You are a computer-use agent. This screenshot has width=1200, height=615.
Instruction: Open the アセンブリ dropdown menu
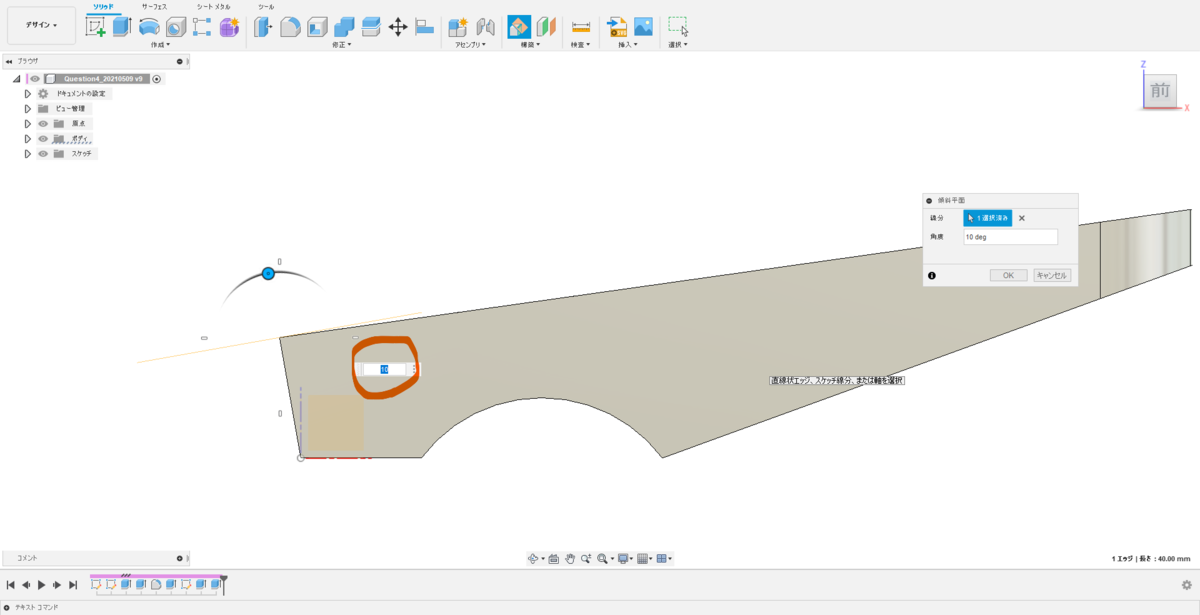coord(471,45)
